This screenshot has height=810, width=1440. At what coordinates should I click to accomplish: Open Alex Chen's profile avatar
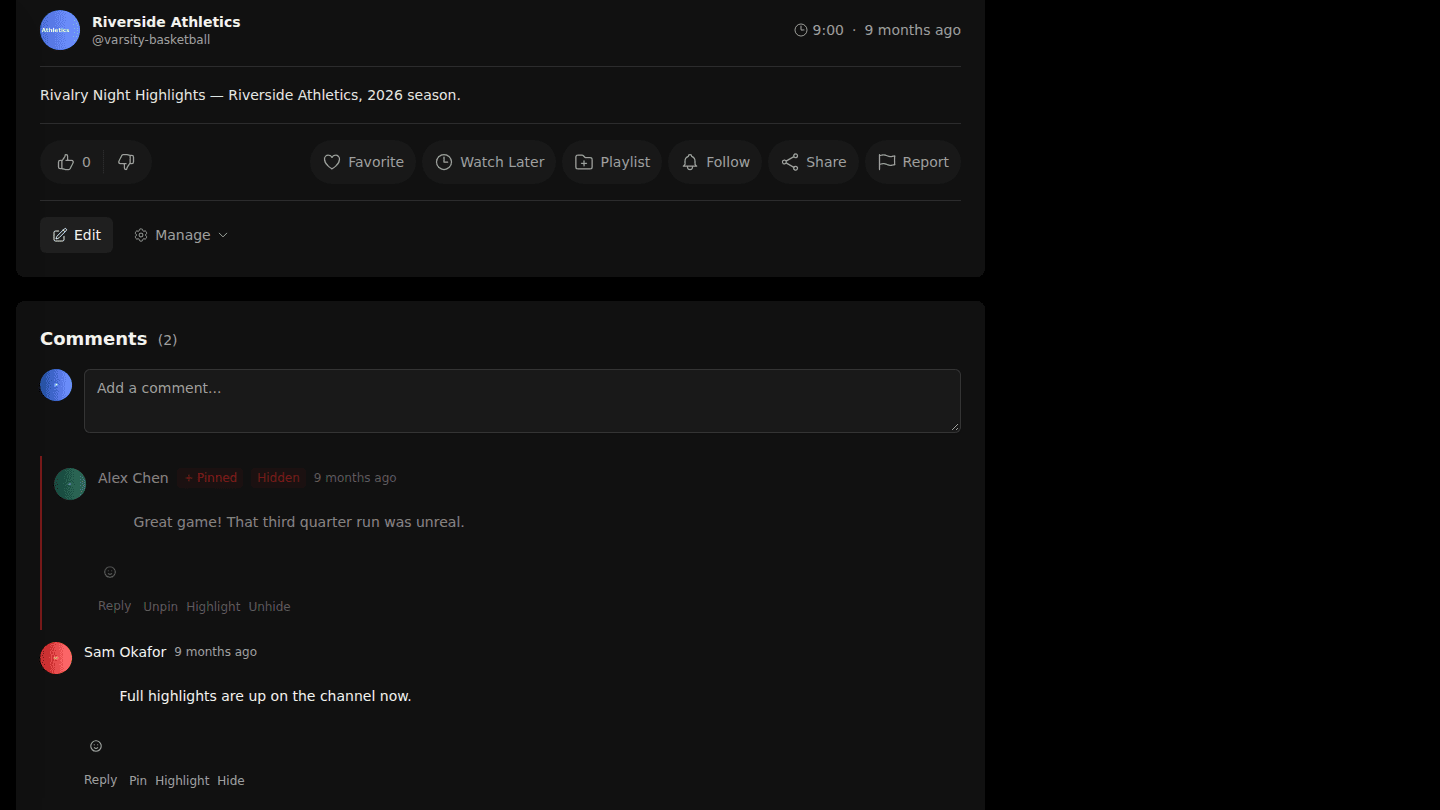(x=70, y=484)
